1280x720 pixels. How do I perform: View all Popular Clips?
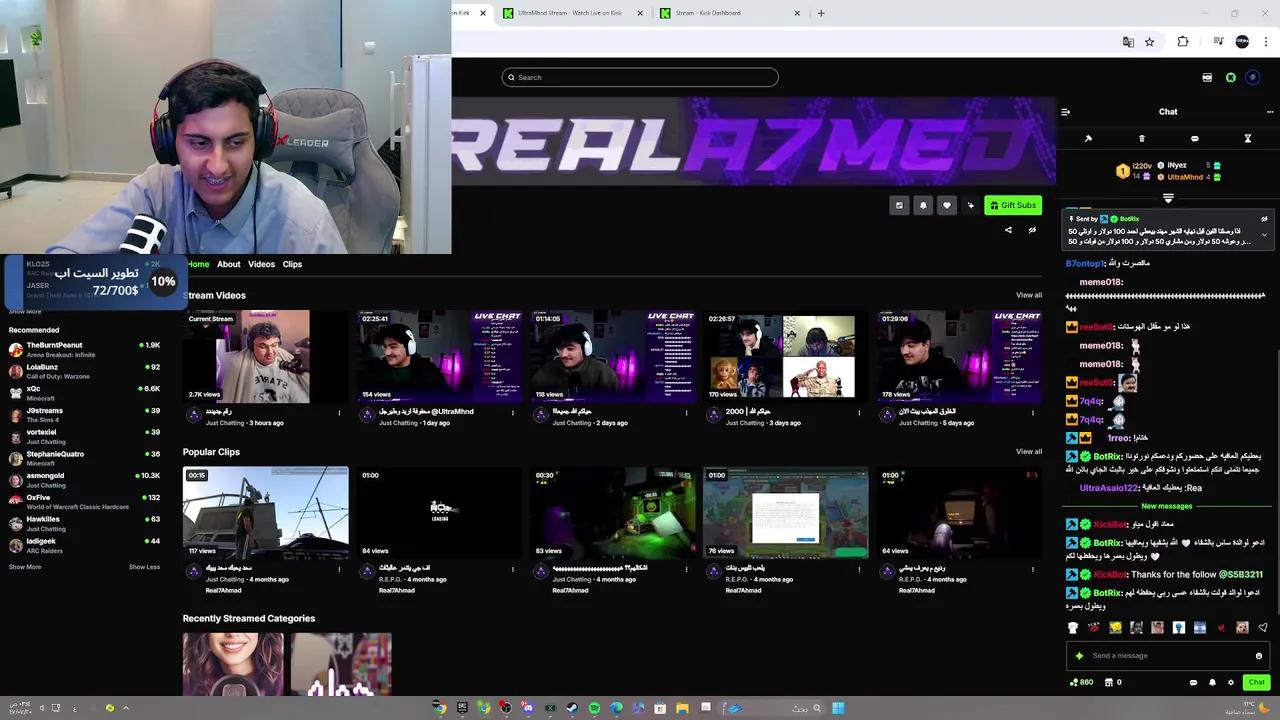(1029, 451)
